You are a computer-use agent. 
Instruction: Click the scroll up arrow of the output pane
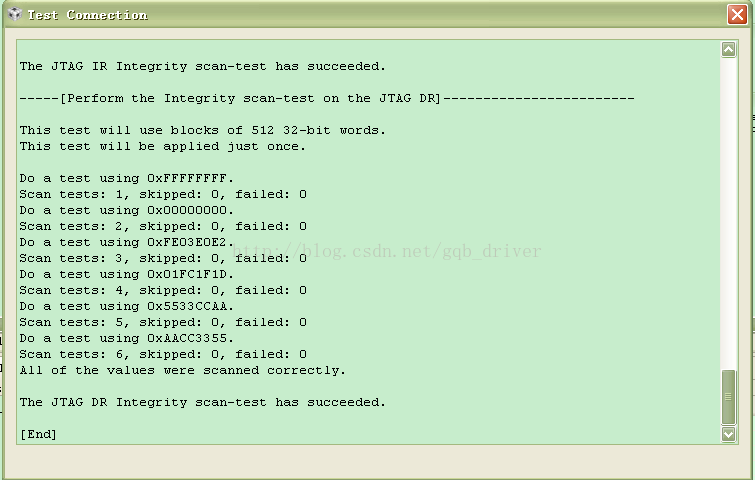tap(728, 50)
